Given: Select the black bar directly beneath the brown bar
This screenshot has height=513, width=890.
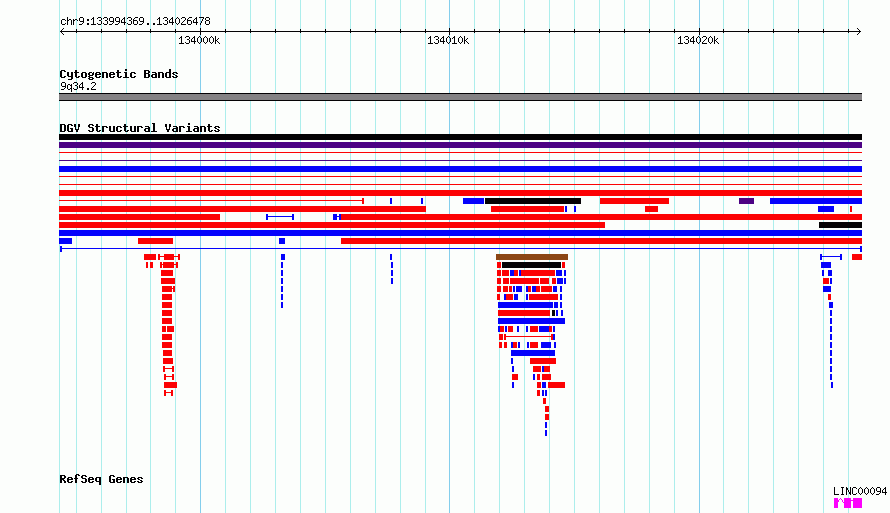Looking at the screenshot, I should [x=532, y=265].
